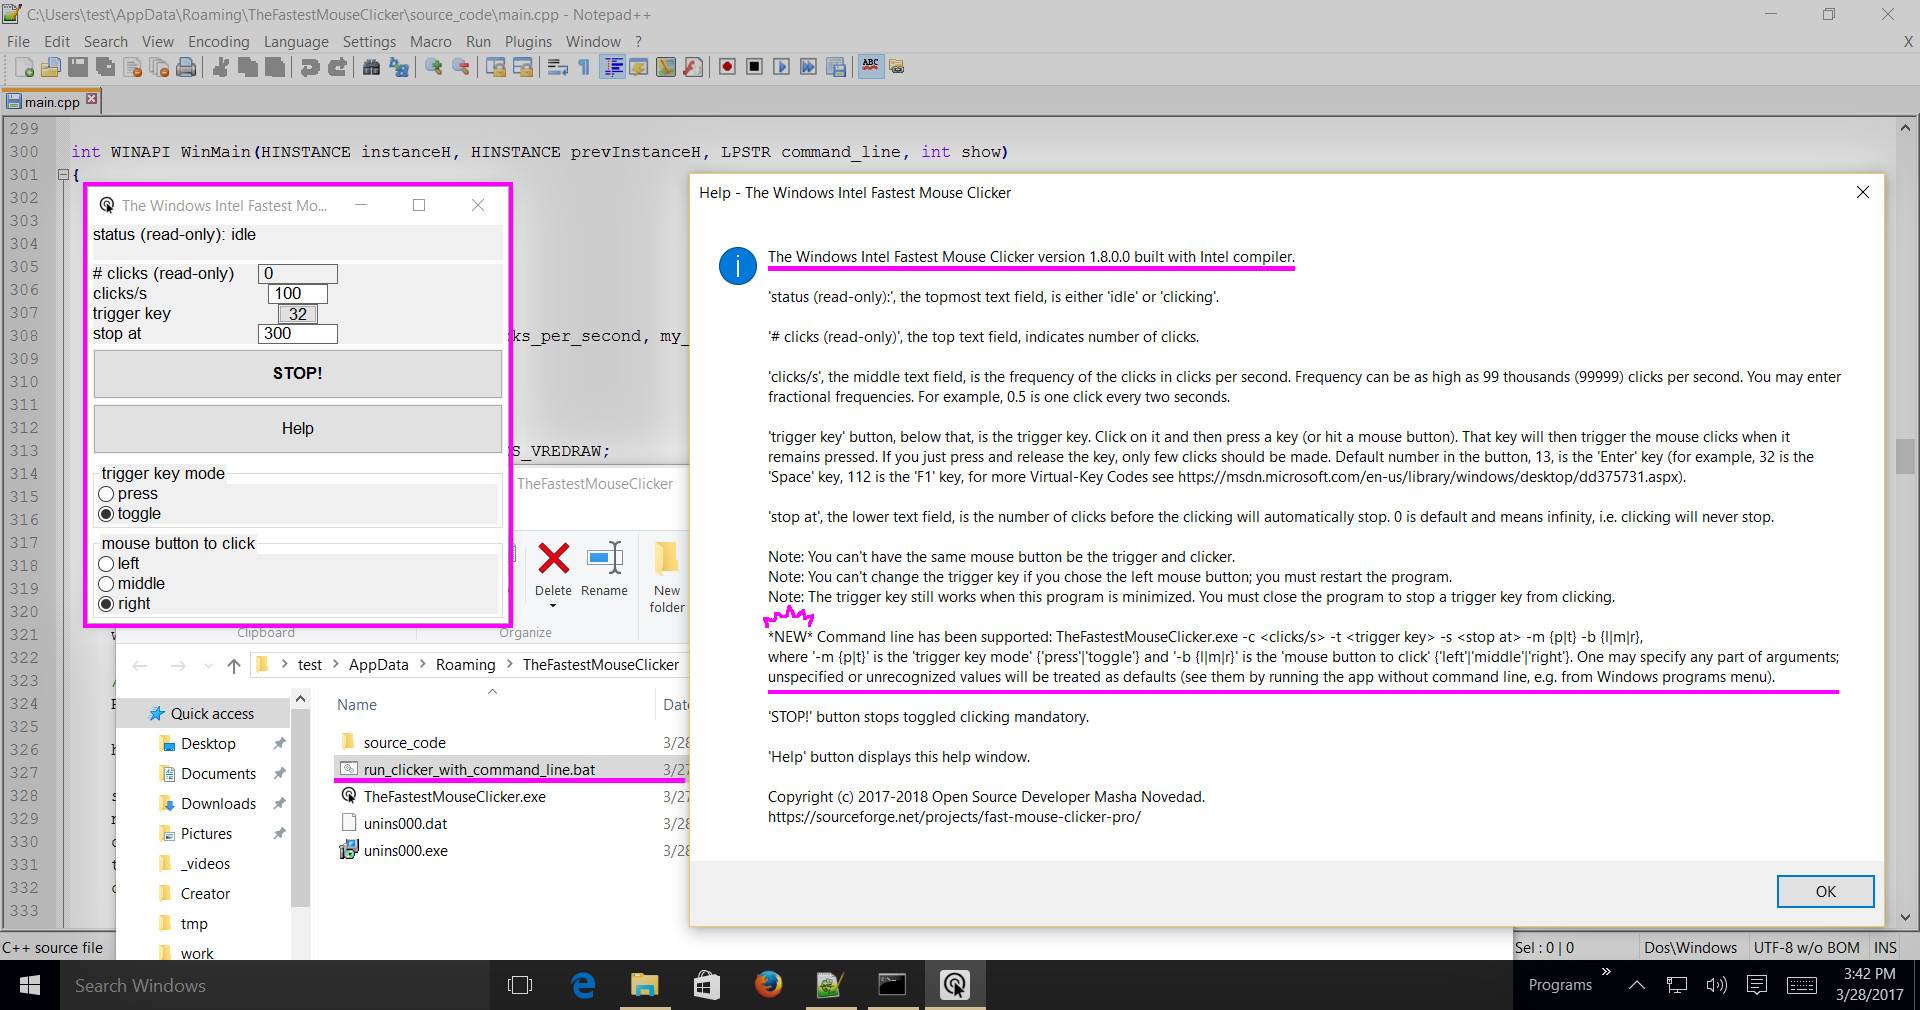Select 'toggle' trigger key mode
Screen dimensions: 1920x1010
[x=106, y=514]
